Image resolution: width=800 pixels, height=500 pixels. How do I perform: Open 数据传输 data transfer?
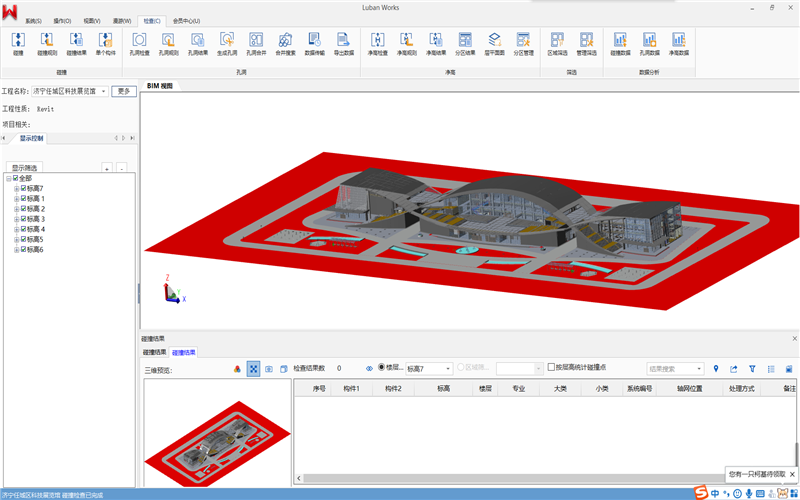[314, 43]
